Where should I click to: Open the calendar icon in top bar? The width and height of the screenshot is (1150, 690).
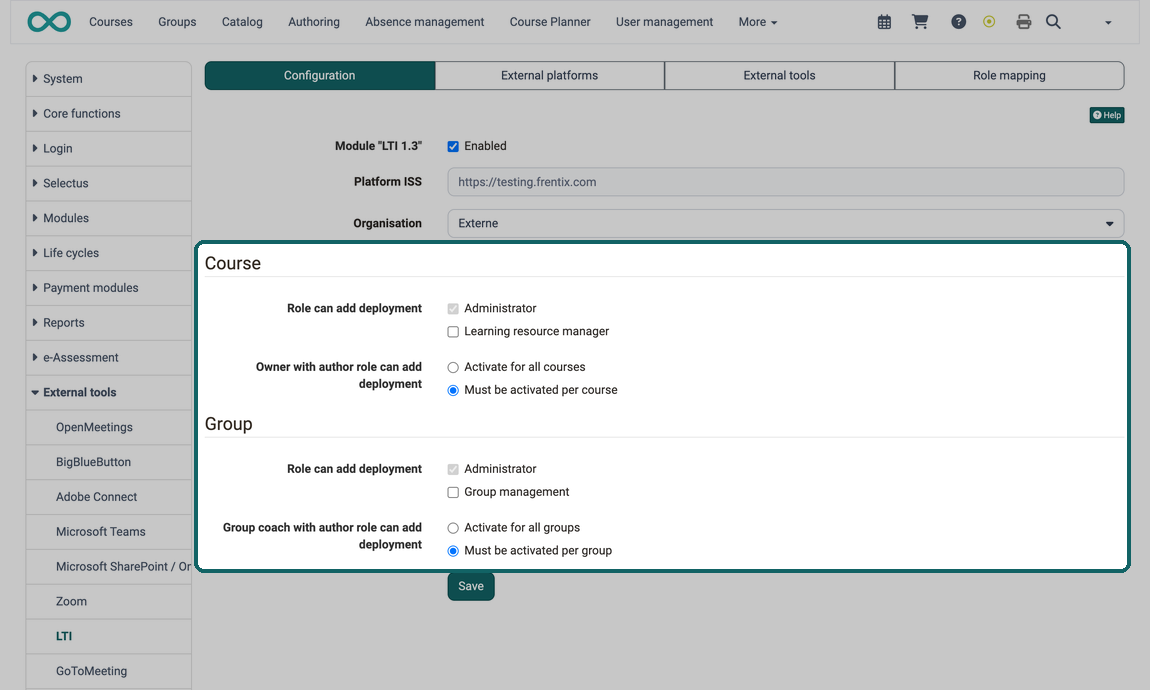(885, 22)
